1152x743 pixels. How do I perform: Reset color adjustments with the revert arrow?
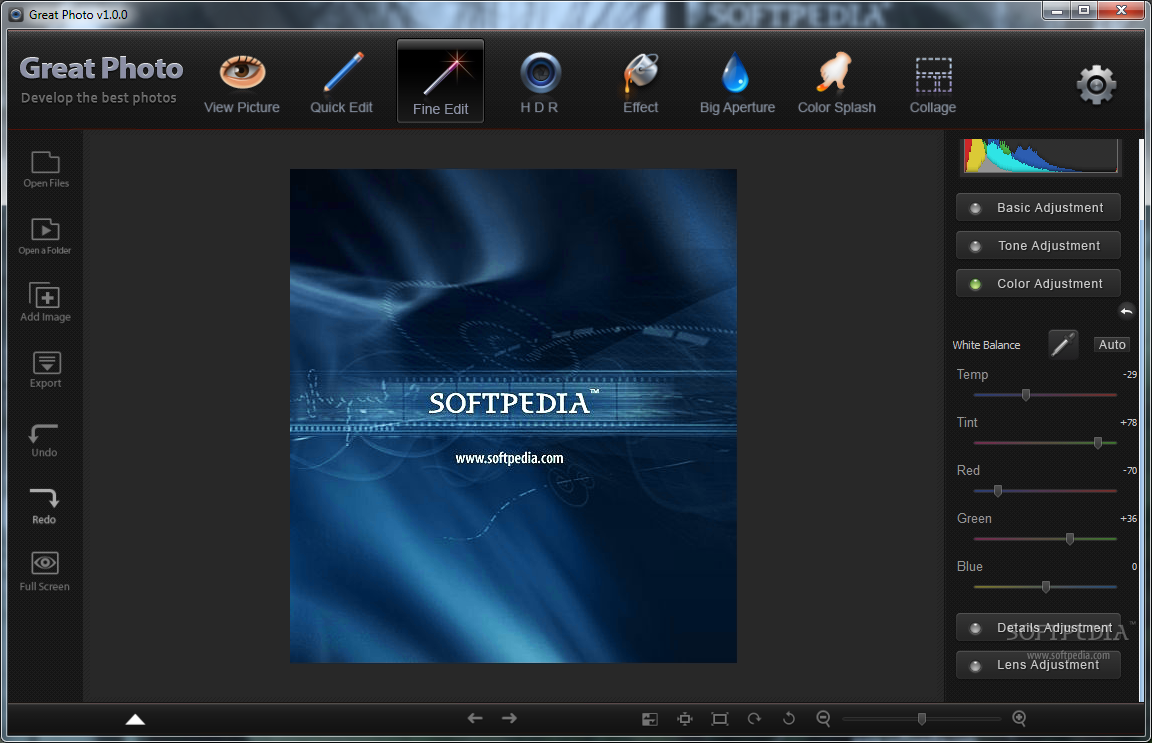pyautogui.click(x=1126, y=311)
